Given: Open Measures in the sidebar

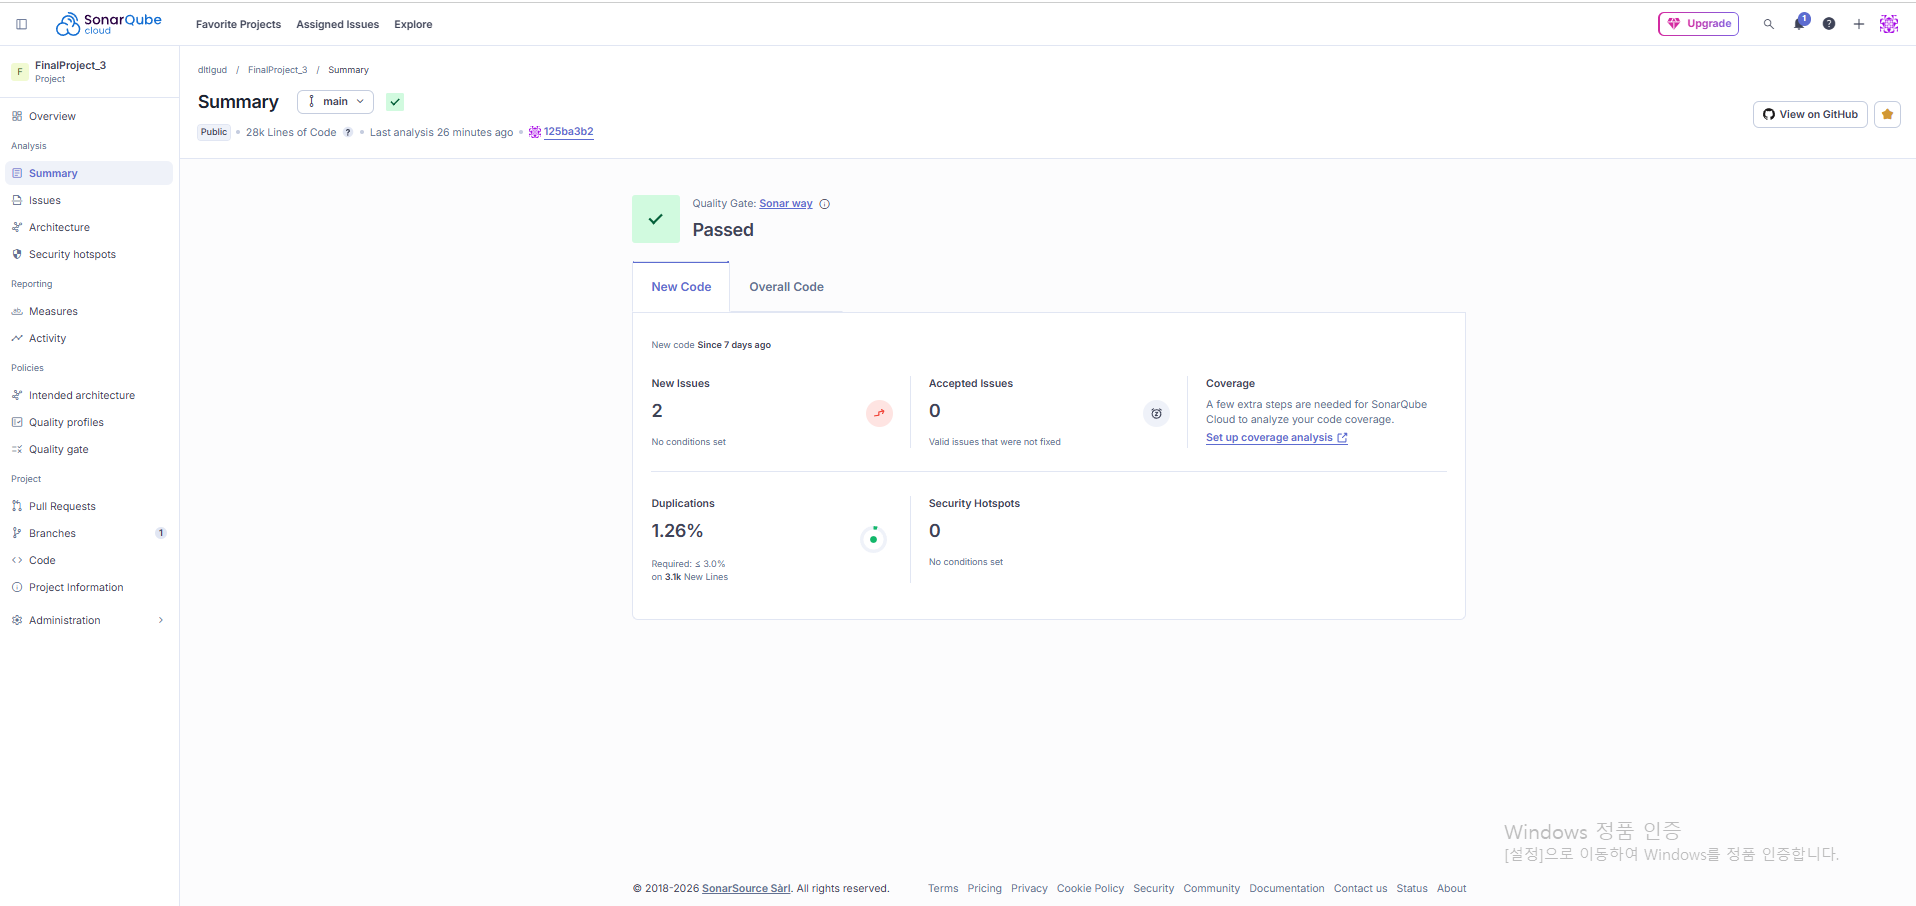Looking at the screenshot, I should click(x=88, y=311).
